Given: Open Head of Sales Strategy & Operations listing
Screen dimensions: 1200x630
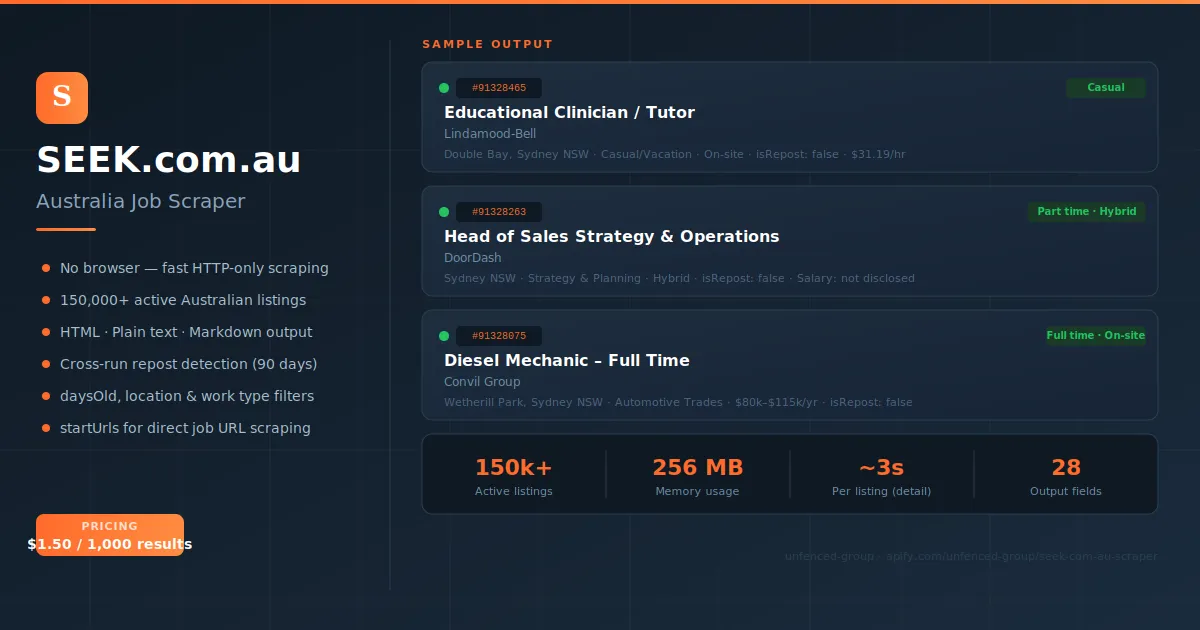Looking at the screenshot, I should tap(611, 237).
